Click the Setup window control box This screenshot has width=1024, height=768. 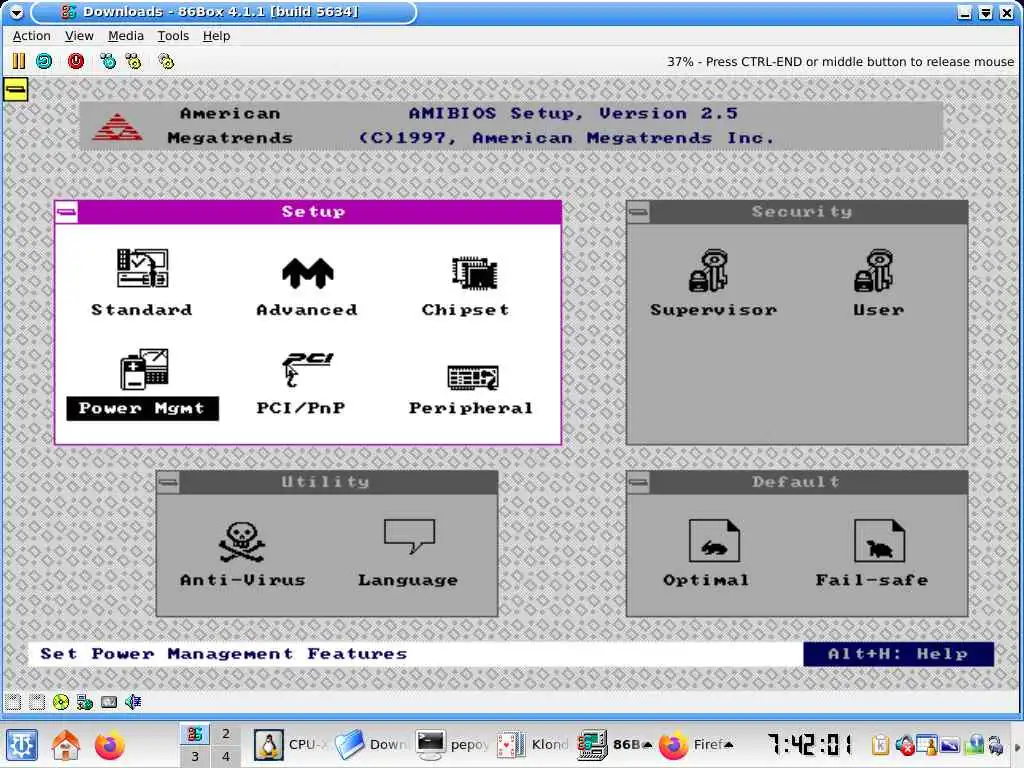click(x=67, y=212)
